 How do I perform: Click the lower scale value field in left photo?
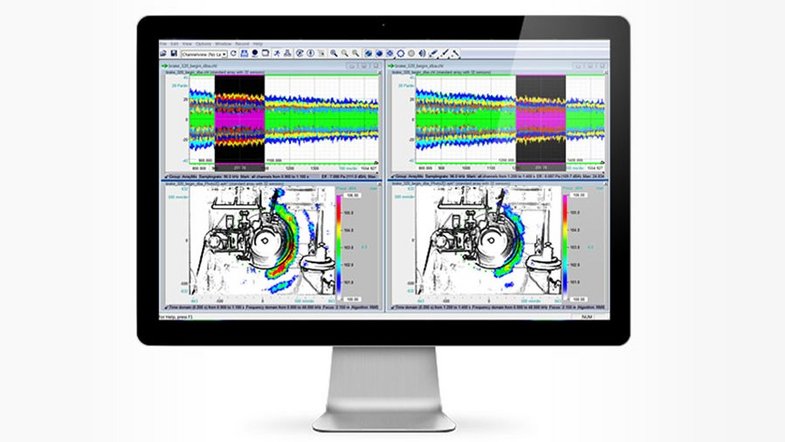[x=352, y=299]
